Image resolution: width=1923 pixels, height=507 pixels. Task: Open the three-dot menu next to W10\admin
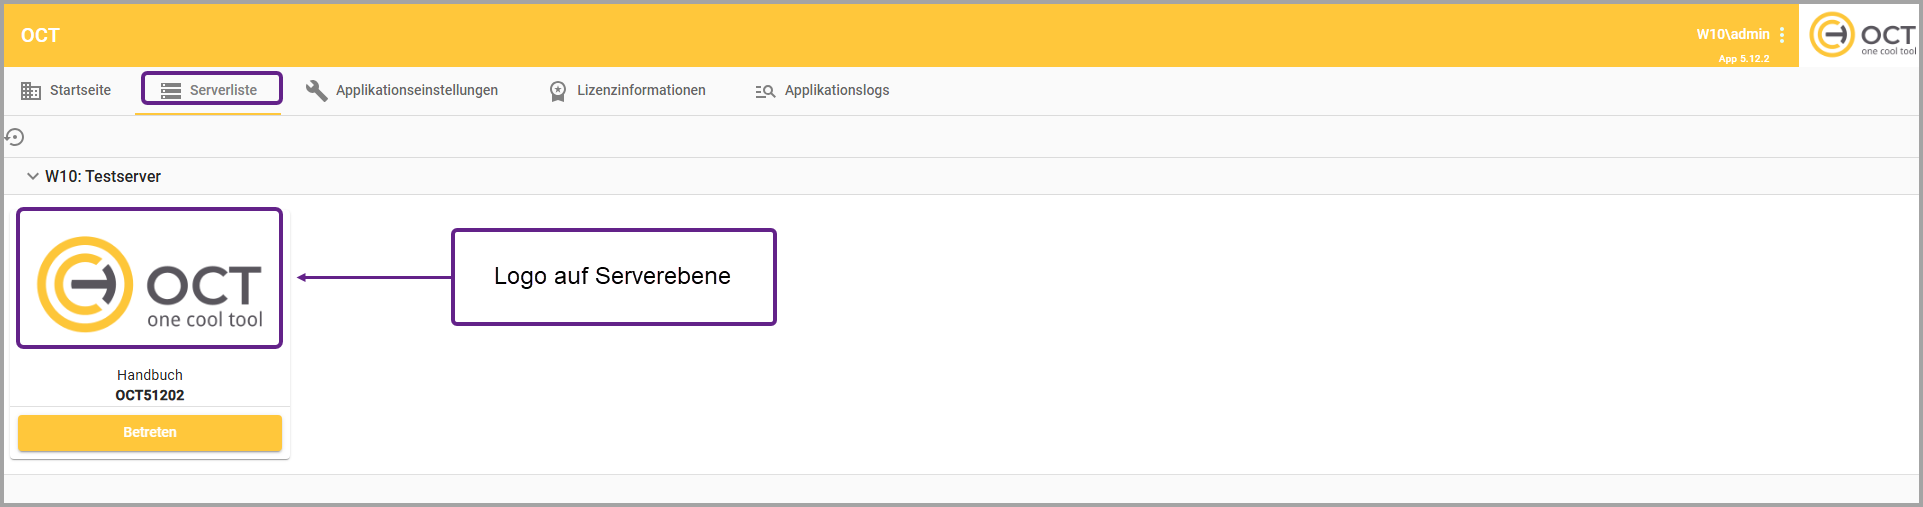pos(1782,35)
